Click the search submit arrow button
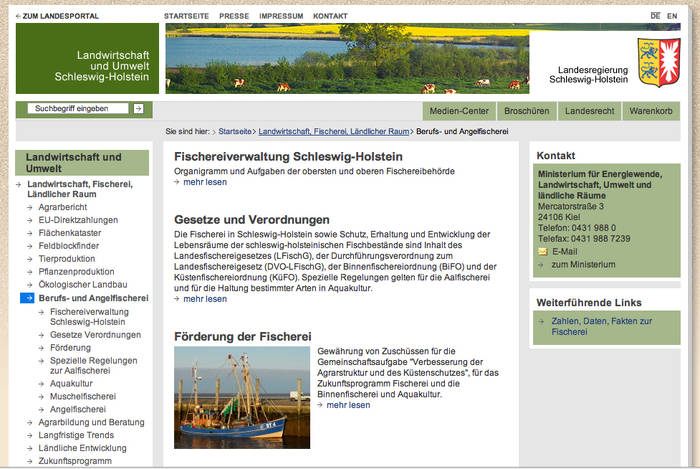This screenshot has width=700, height=469. (x=138, y=108)
